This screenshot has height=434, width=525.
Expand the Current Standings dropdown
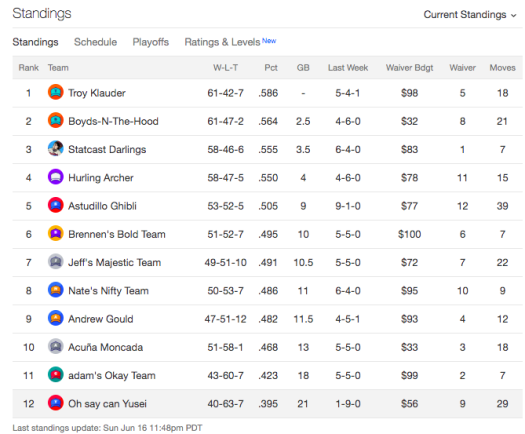coord(470,15)
